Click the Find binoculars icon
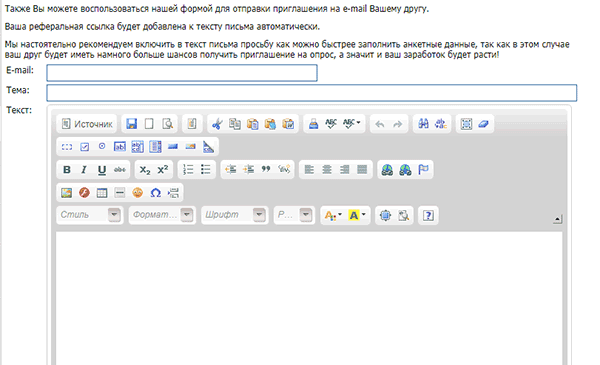This screenshot has width=600, height=365. [x=423, y=124]
